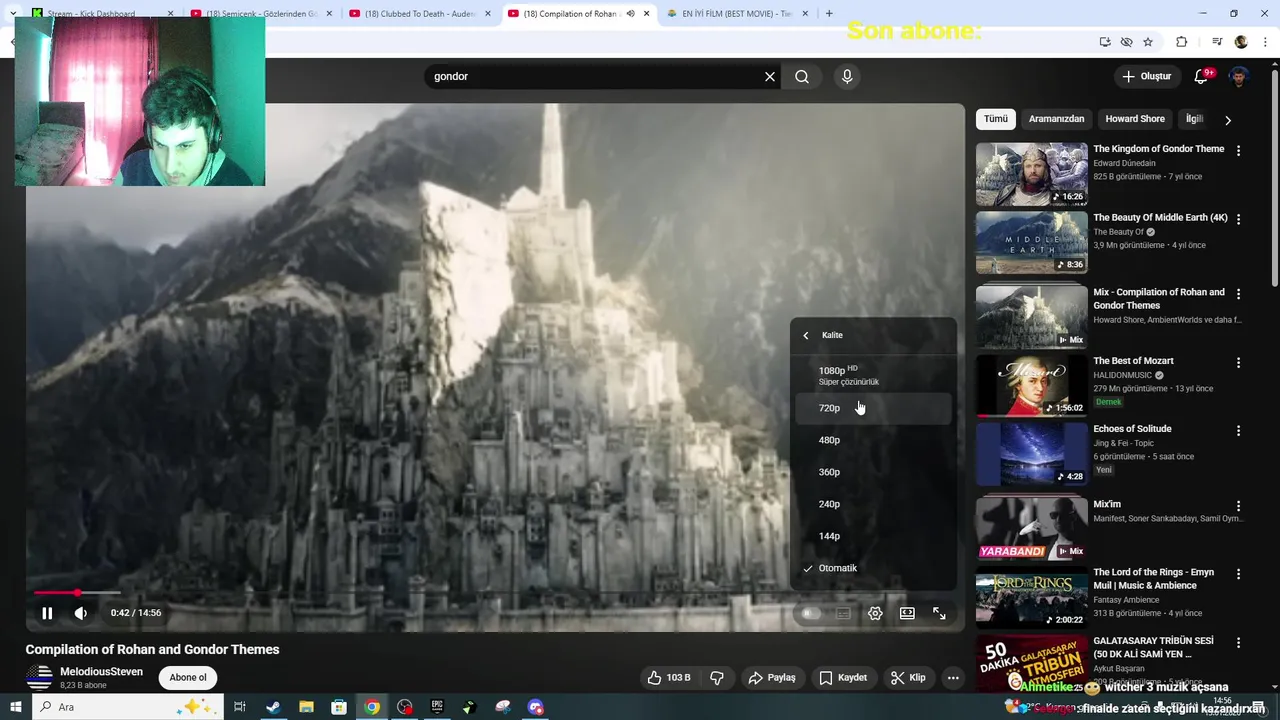The height and width of the screenshot is (720, 1280).
Task: Open the player settings gear
Action: [x=875, y=613]
